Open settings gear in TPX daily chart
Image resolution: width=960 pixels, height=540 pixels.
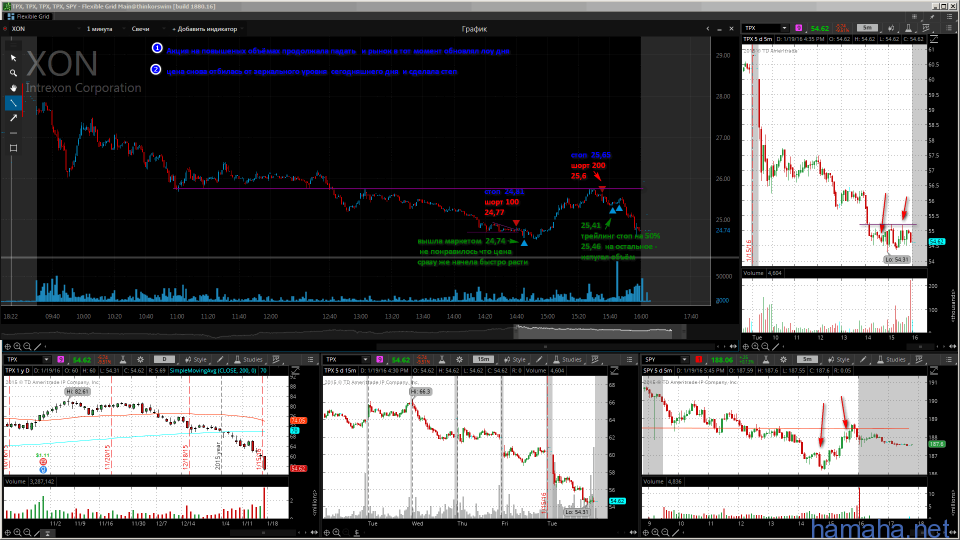tap(140, 359)
